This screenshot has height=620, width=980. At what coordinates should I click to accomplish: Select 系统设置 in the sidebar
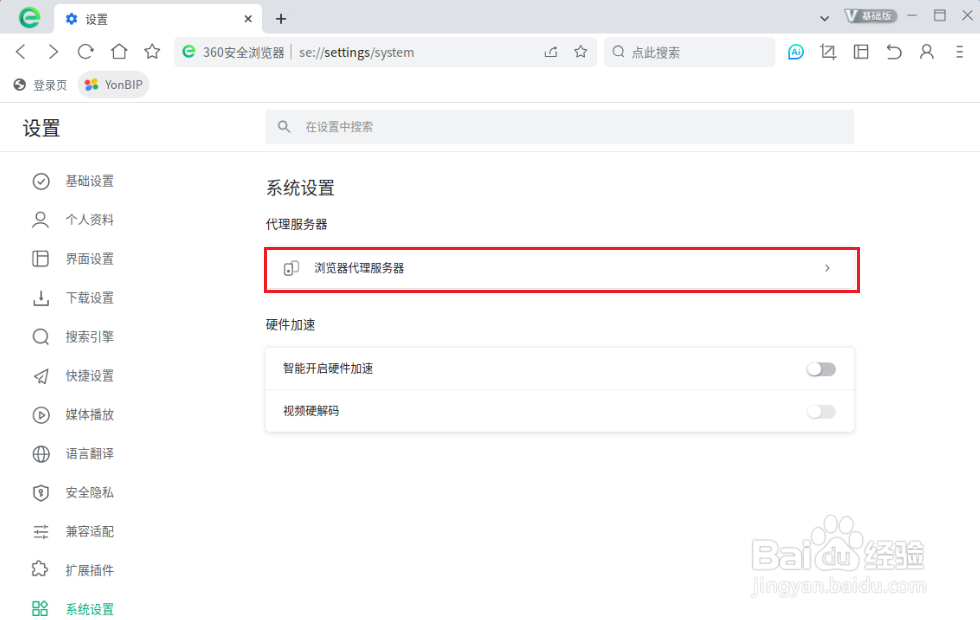[73, 609]
